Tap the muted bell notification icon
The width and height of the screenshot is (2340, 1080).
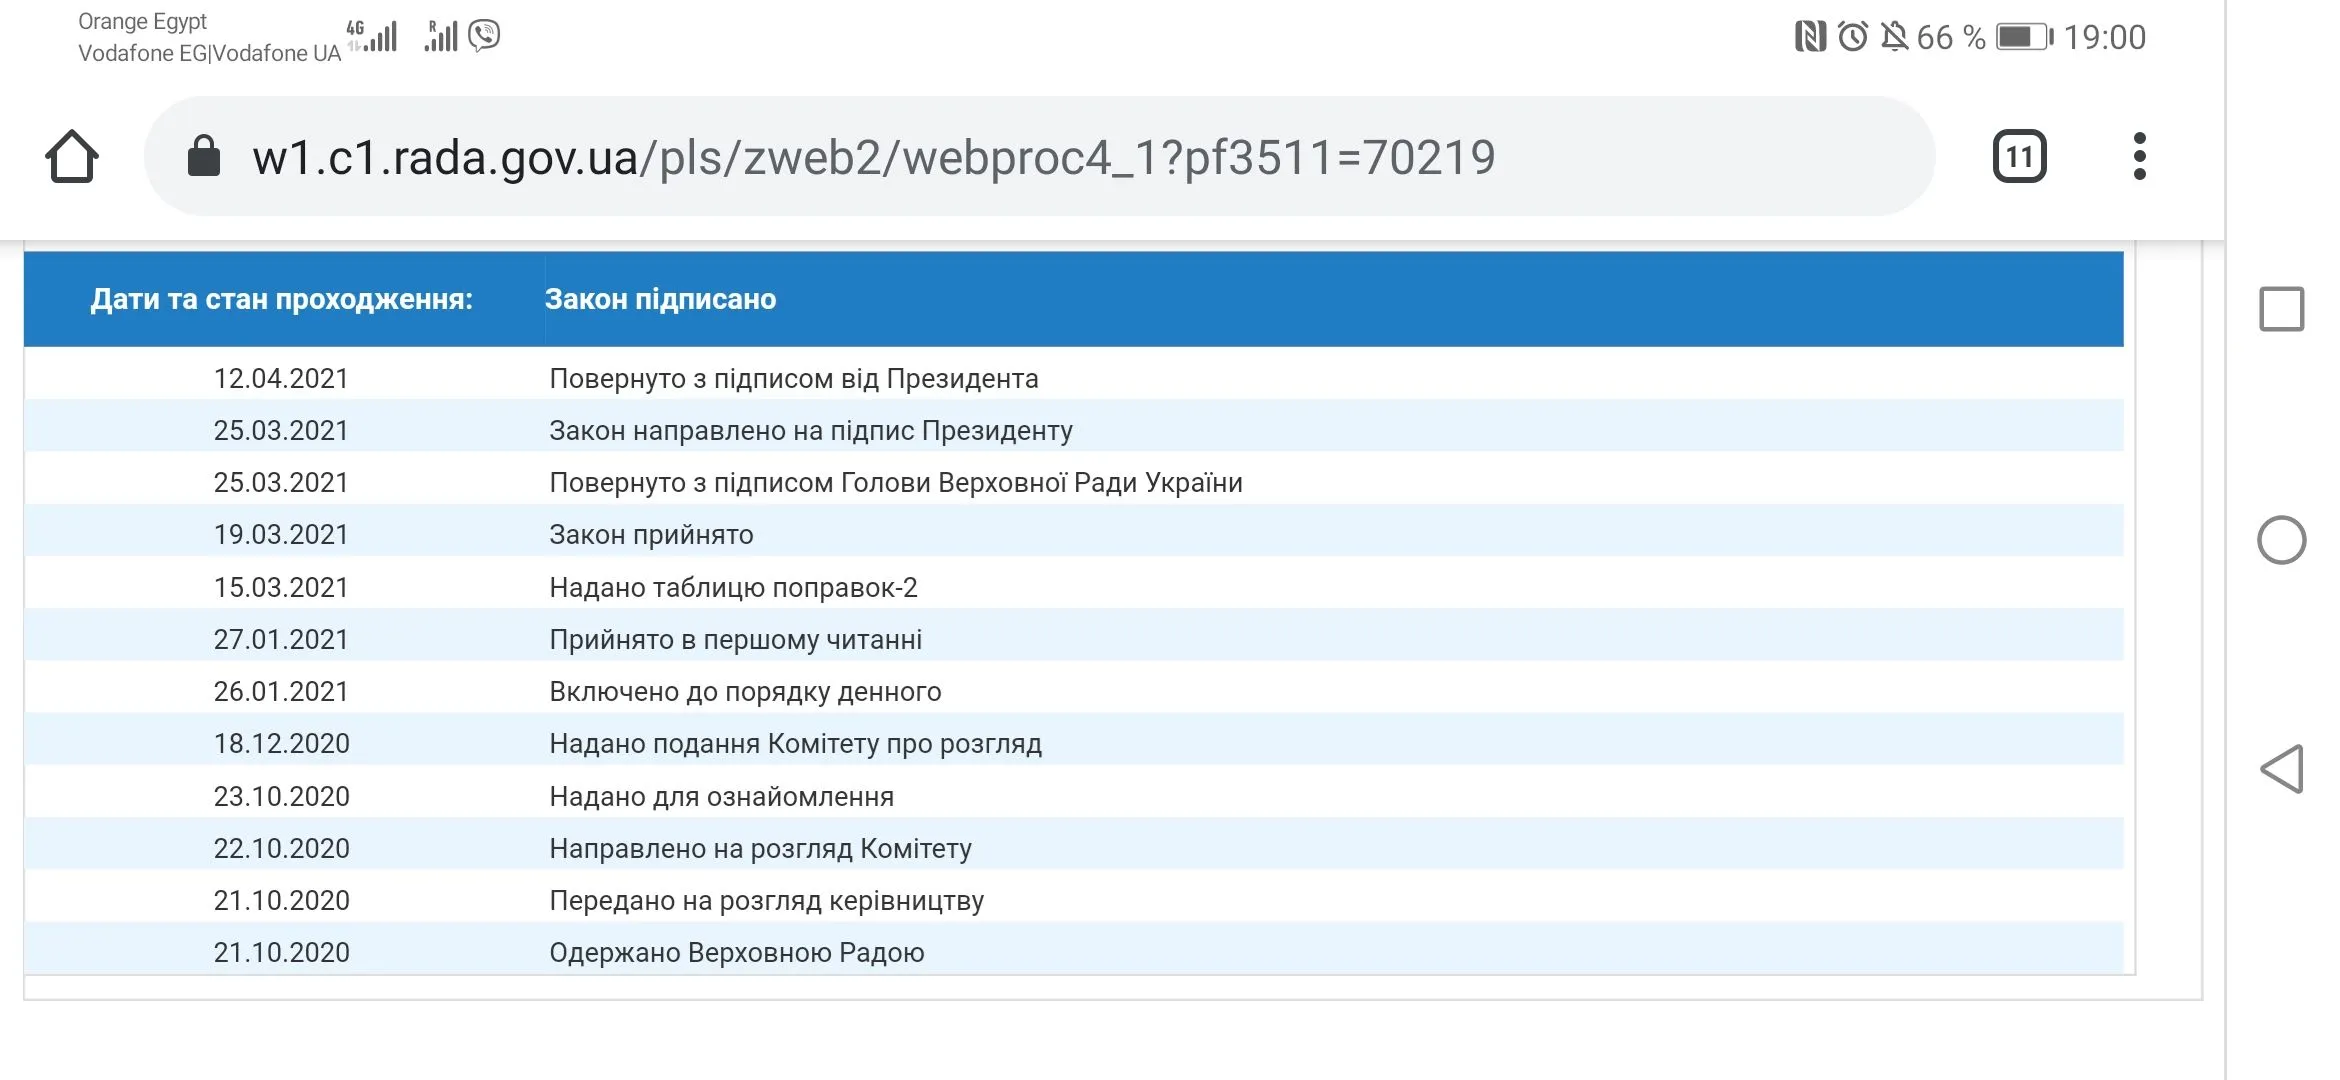1893,38
